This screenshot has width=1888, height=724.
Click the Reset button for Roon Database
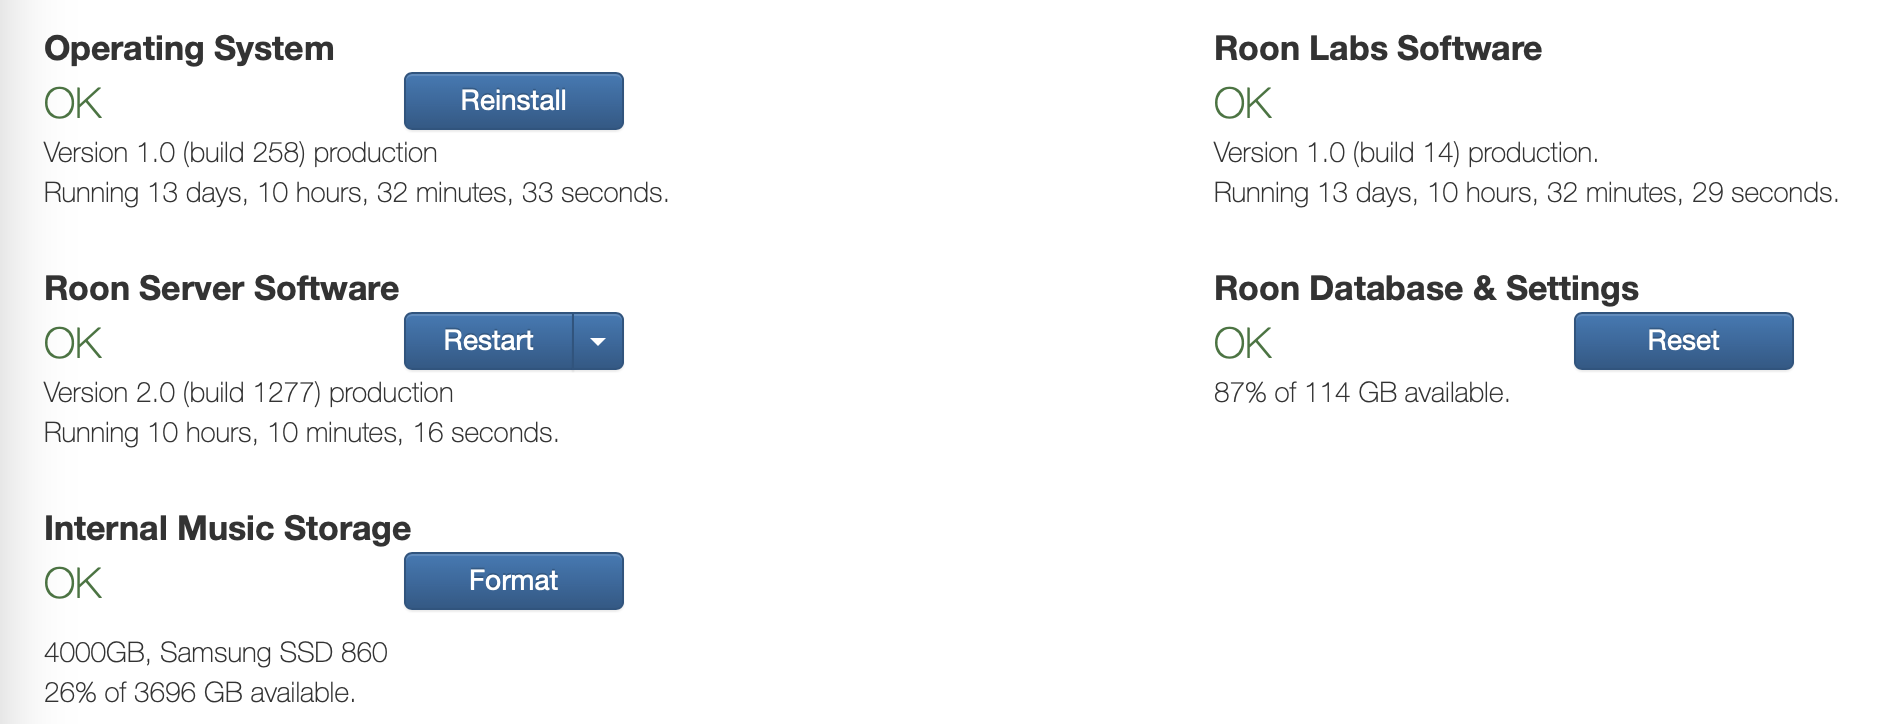pos(1683,341)
